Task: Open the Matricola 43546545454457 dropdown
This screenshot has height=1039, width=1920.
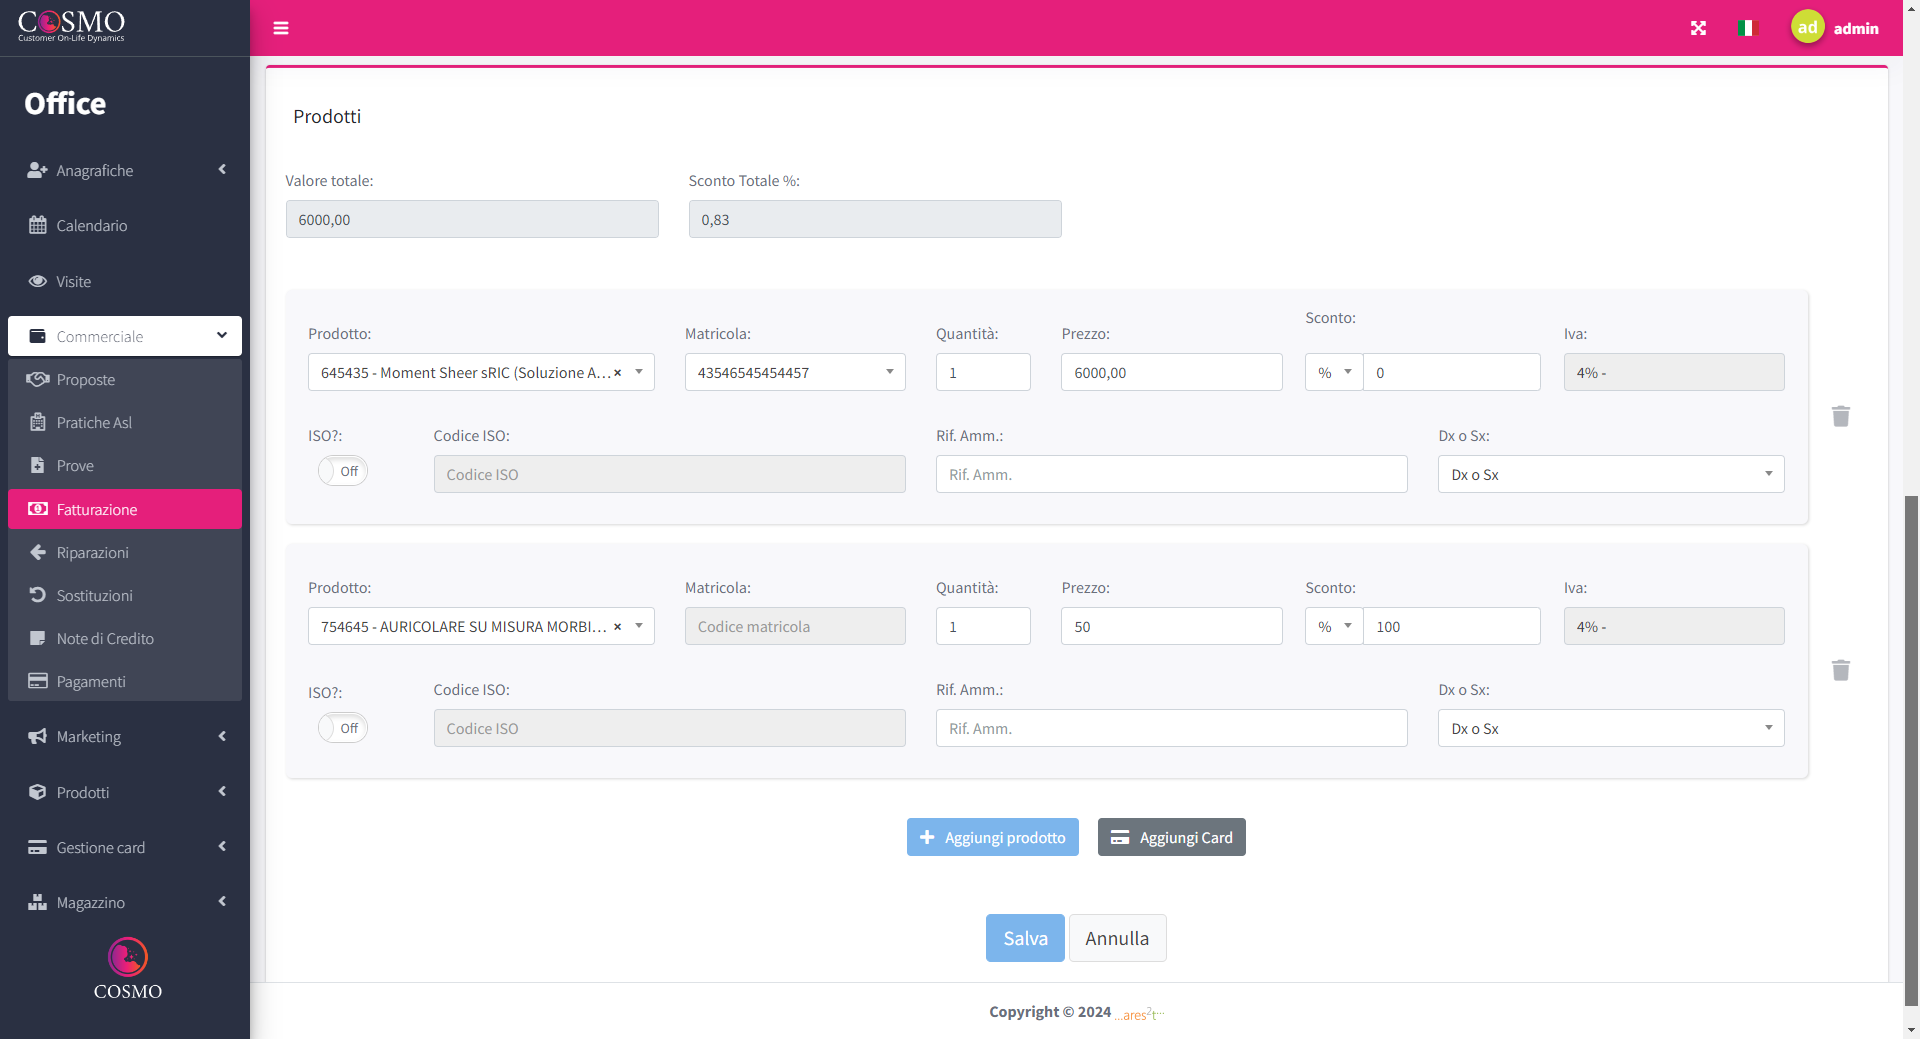Action: click(x=795, y=372)
